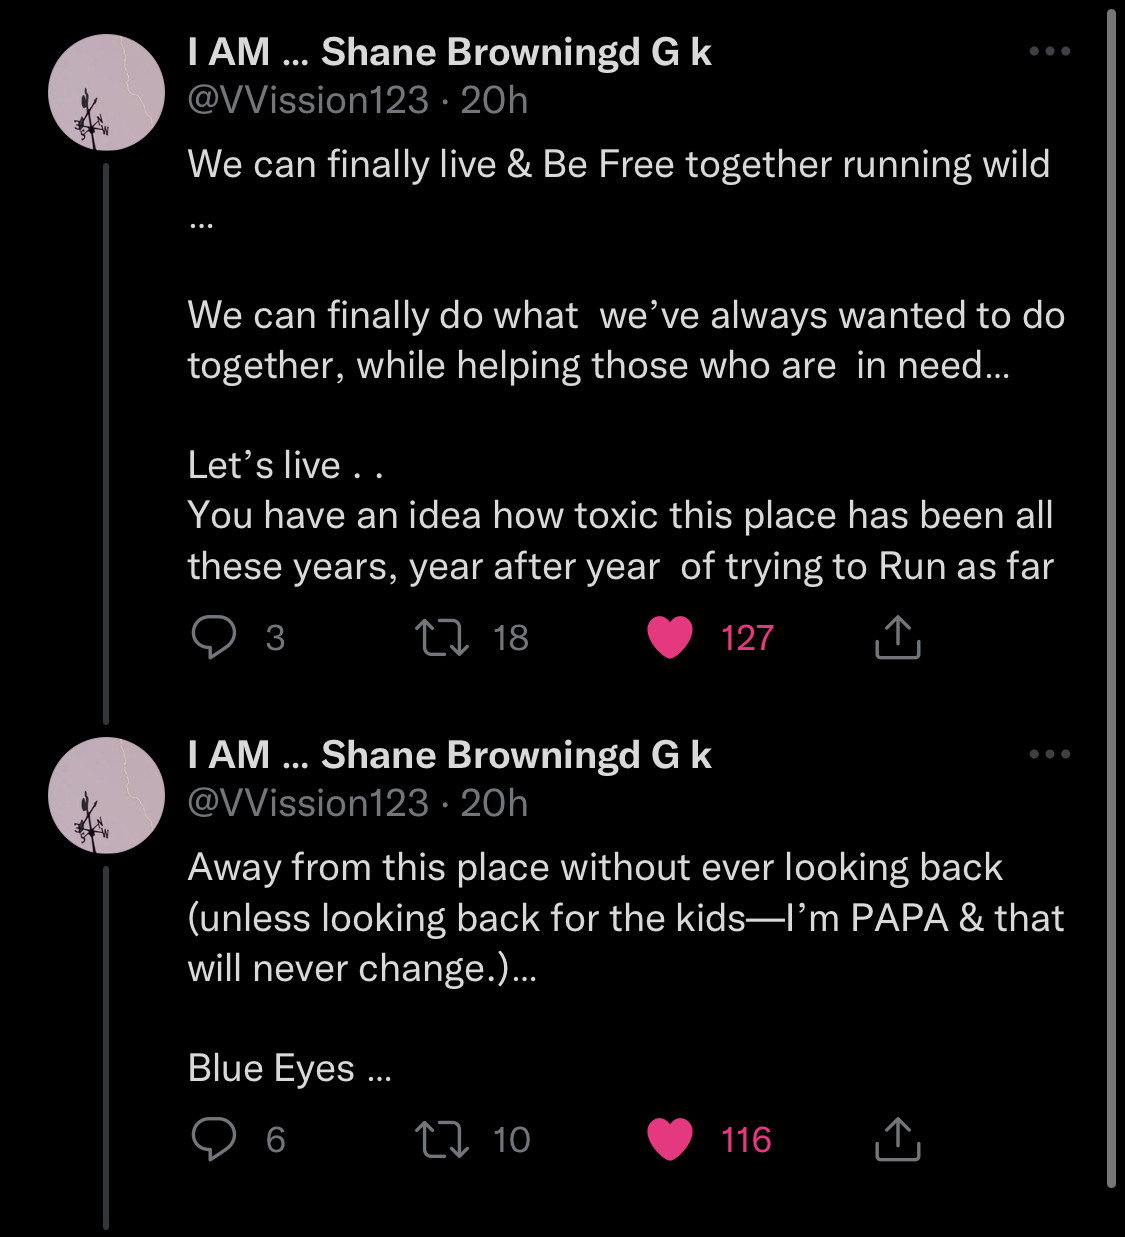This screenshot has height=1237, width=1125.
Task: Open first tweet's 20h timestamp
Action: click(x=494, y=100)
